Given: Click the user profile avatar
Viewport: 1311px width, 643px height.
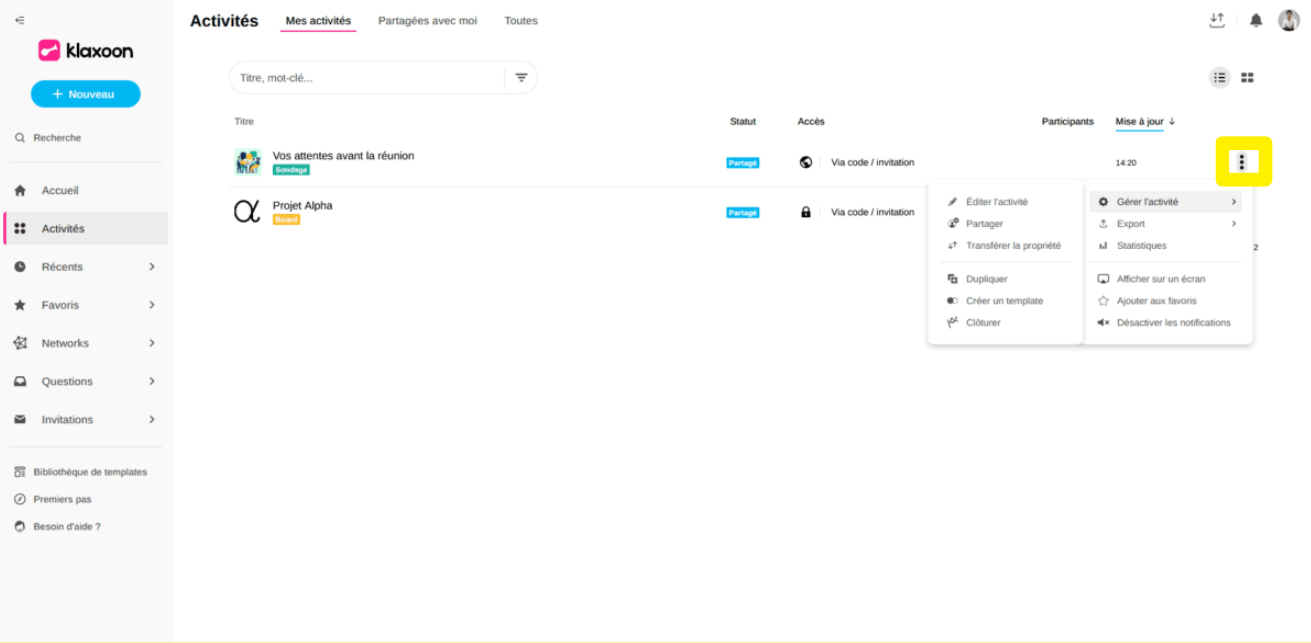Looking at the screenshot, I should coord(1289,20).
